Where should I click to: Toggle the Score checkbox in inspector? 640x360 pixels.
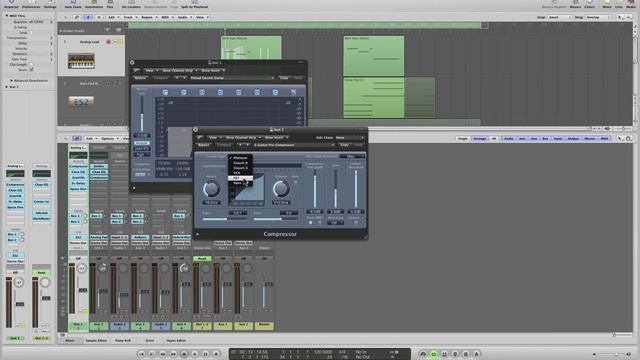31,70
